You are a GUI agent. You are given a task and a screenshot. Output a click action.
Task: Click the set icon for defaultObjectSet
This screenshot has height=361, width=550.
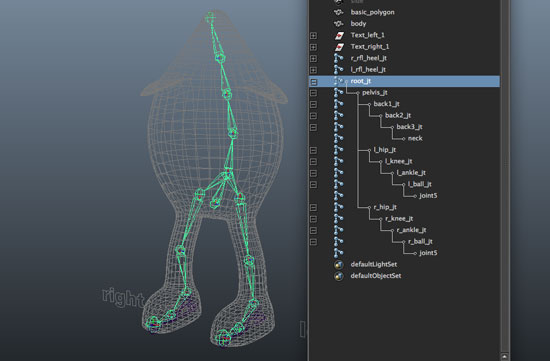(x=338, y=276)
